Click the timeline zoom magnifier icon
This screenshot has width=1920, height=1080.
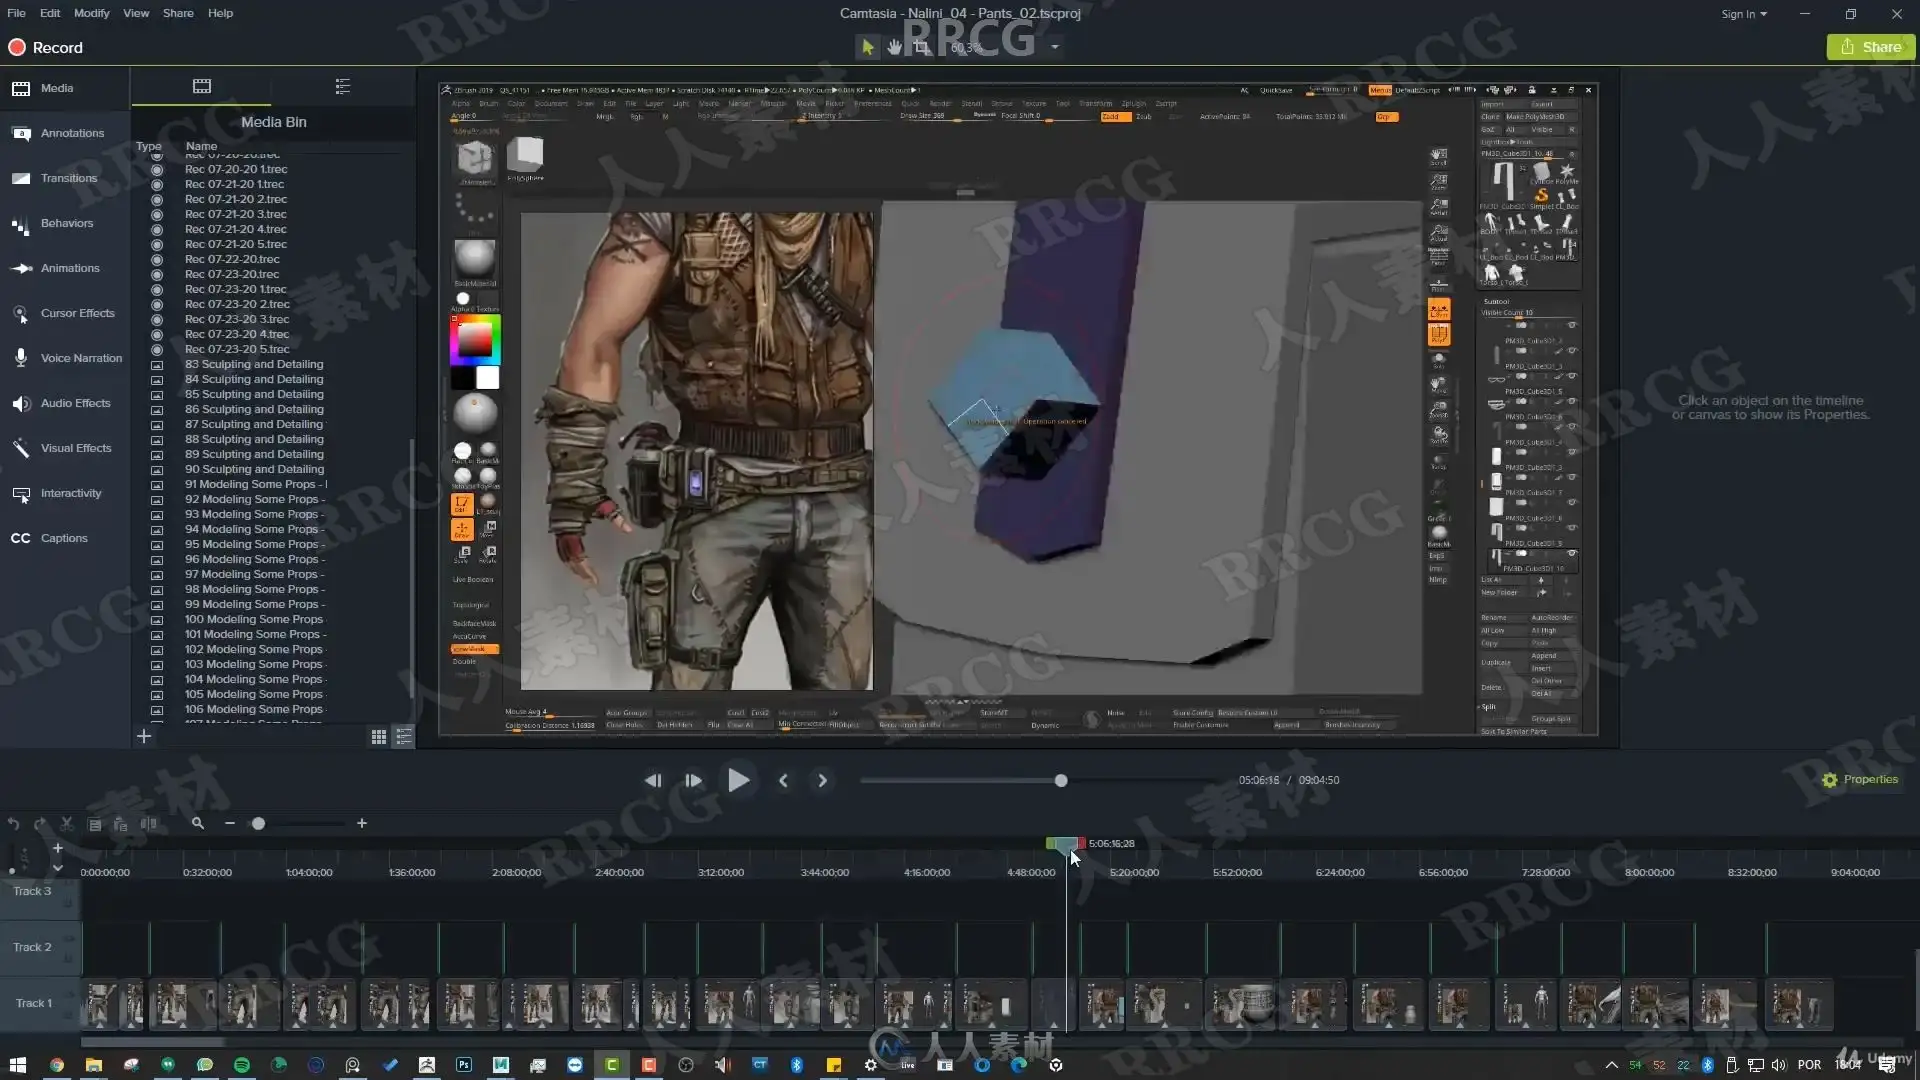(198, 823)
